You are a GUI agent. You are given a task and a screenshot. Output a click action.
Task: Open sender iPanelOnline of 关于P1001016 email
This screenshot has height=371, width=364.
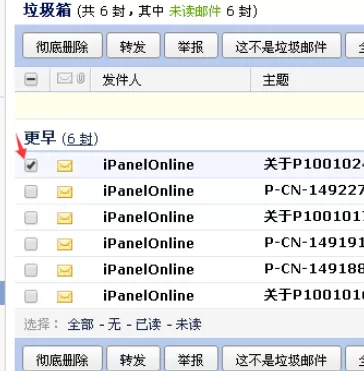[x=148, y=296]
